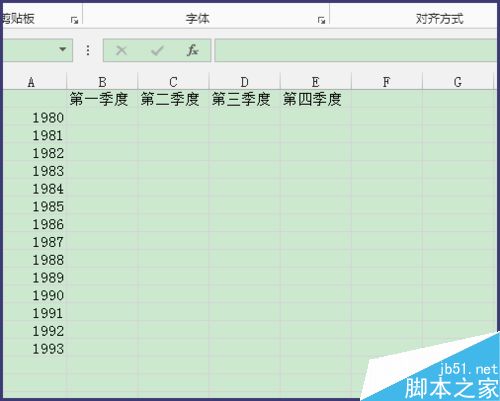The image size is (500, 401).
Task: Select the cell with year 1993
Action: pos(35,349)
